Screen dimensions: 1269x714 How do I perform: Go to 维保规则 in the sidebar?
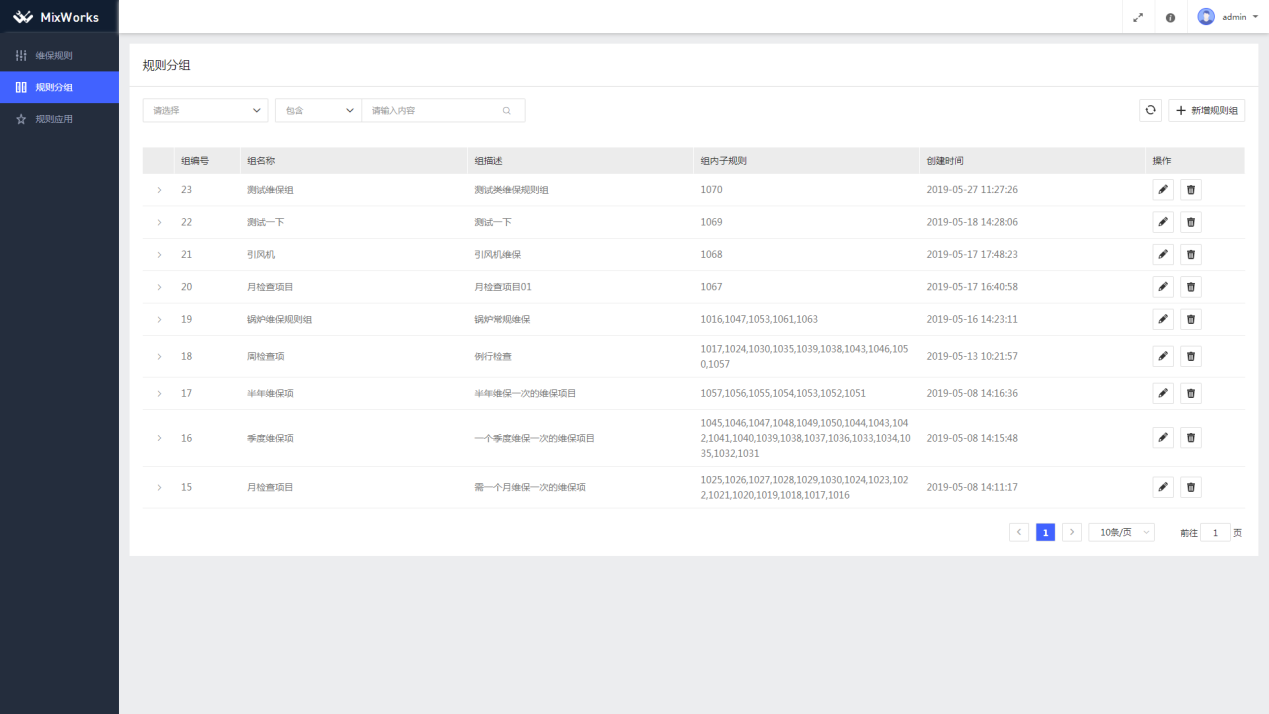54,55
